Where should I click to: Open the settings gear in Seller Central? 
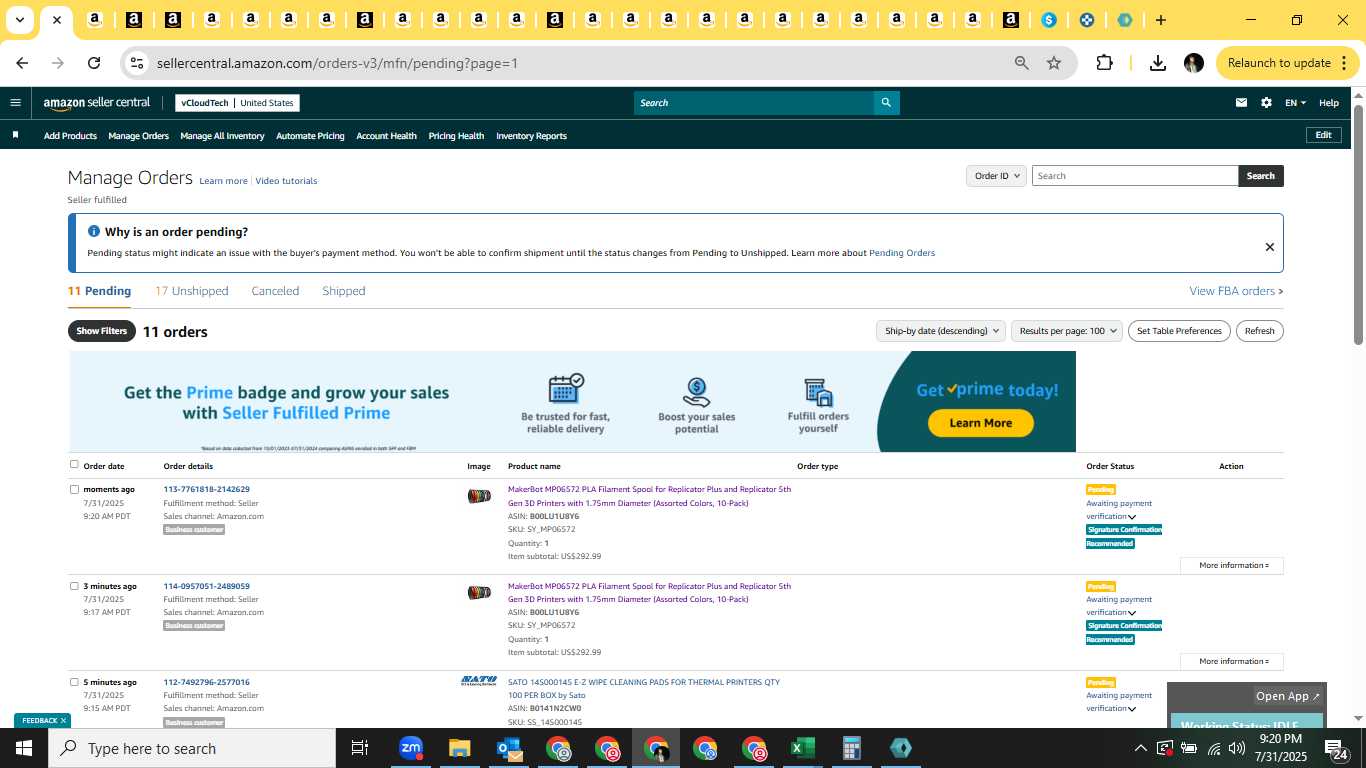pyautogui.click(x=1266, y=103)
